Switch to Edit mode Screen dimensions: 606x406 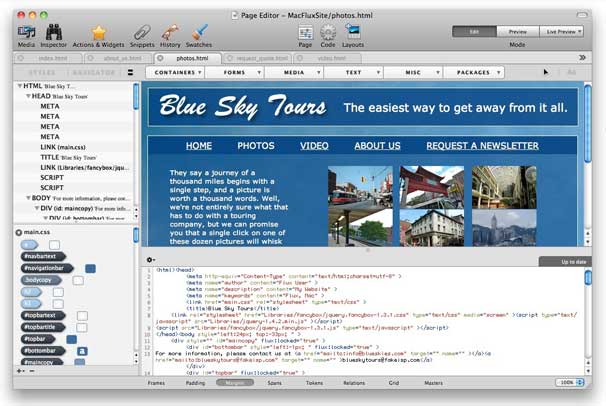tap(475, 32)
